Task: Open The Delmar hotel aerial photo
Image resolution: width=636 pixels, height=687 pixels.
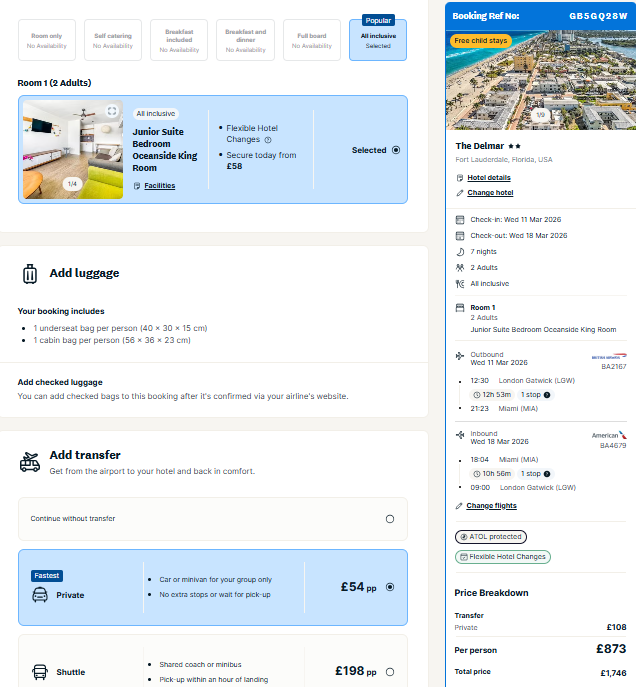Action: pyautogui.click(x=541, y=80)
